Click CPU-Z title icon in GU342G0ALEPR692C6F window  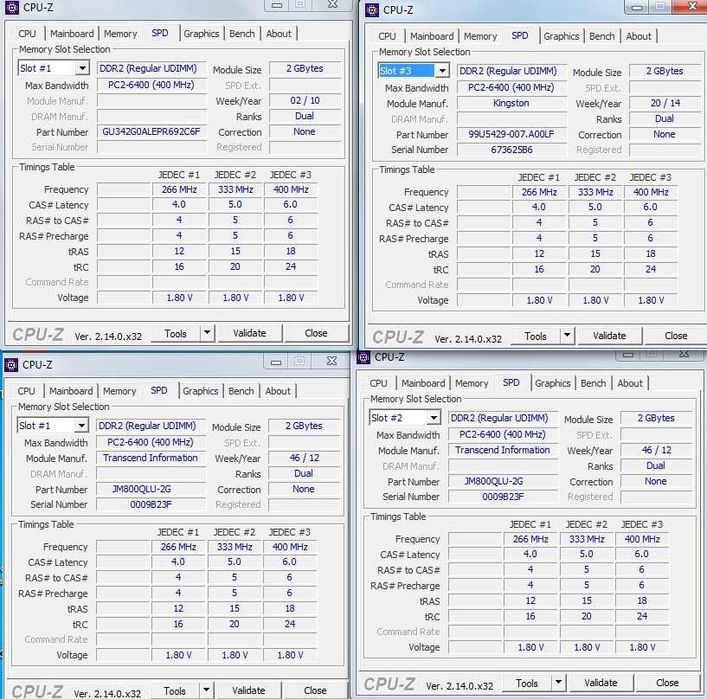click(x=12, y=8)
